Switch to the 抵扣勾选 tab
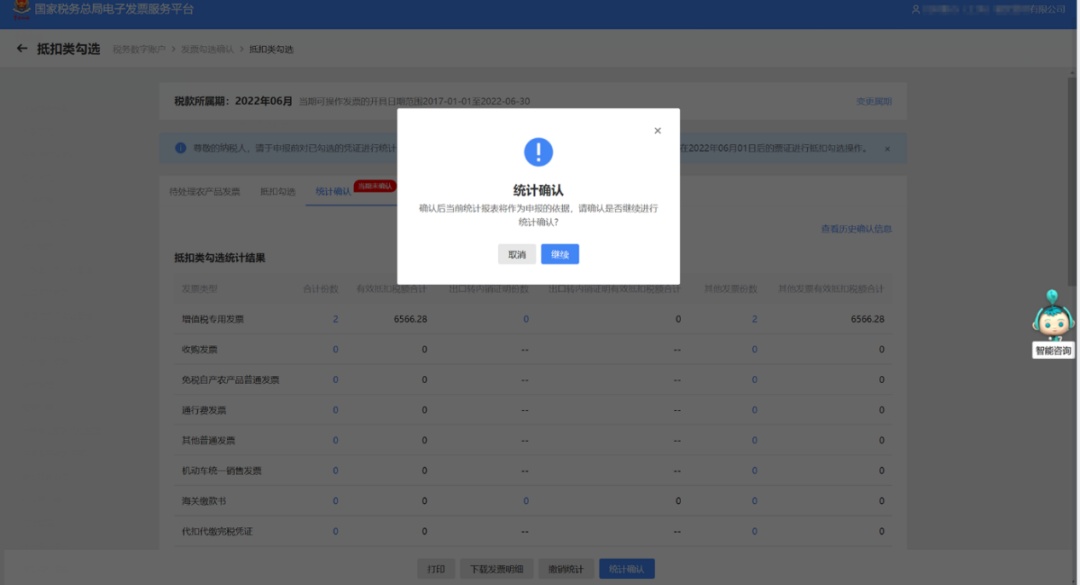Screen dimensions: 1080x585 pyautogui.click(x=278, y=191)
